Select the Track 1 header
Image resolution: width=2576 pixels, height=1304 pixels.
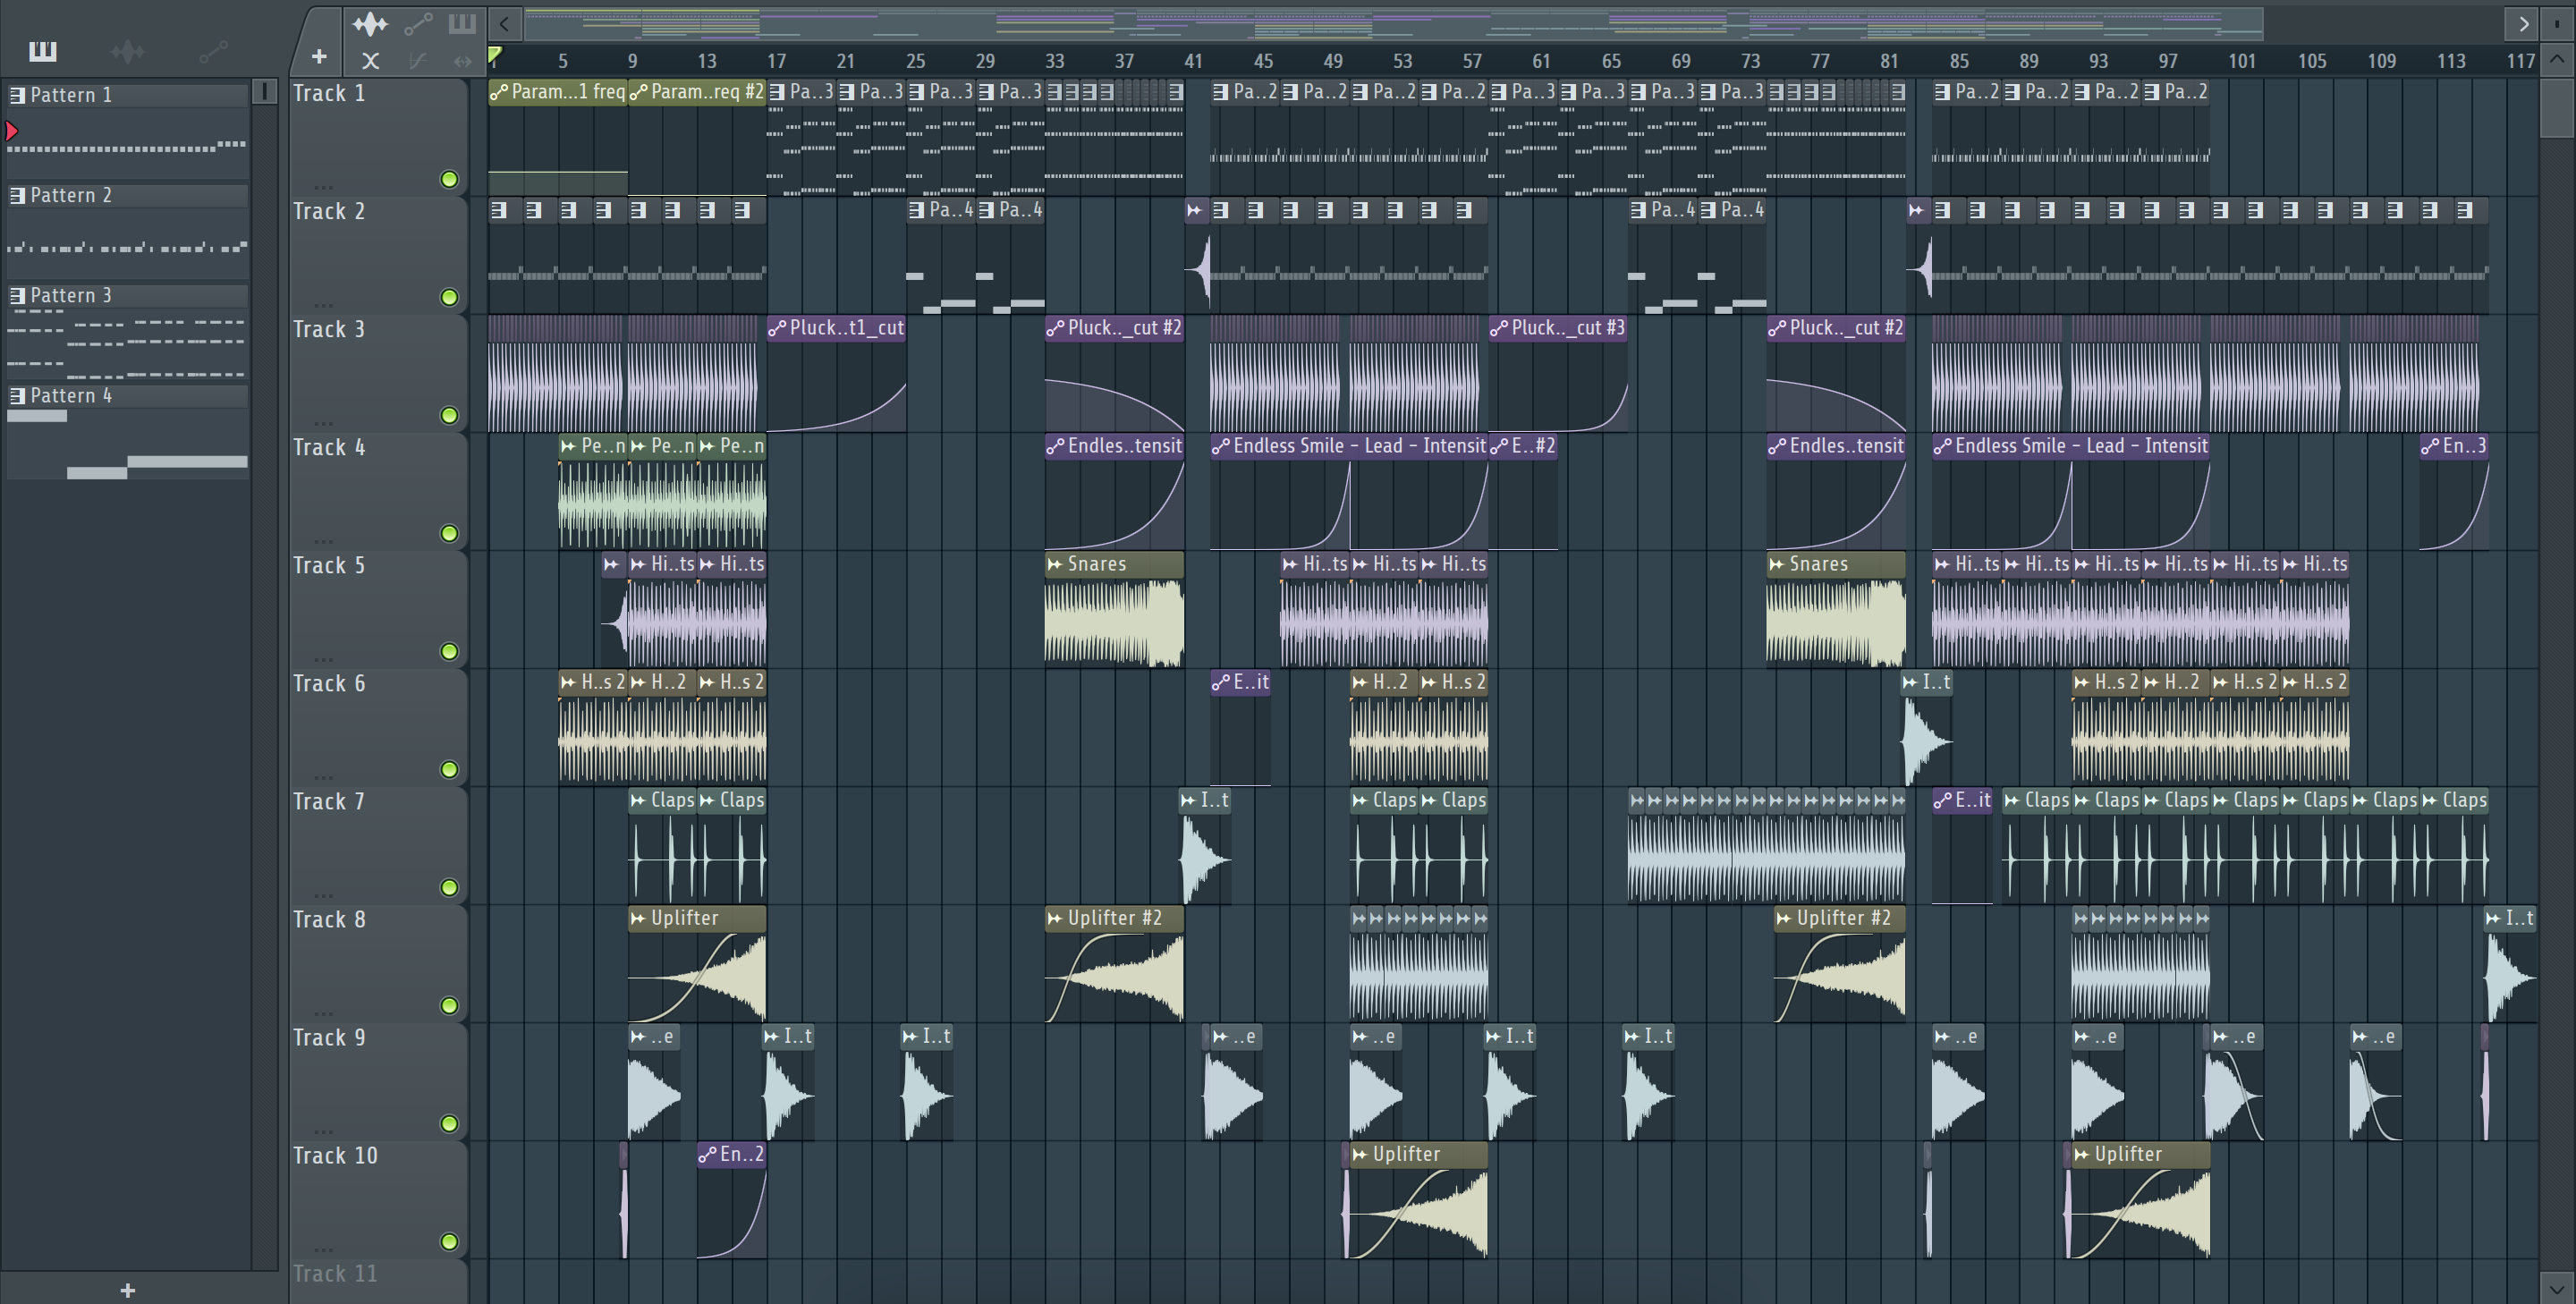pyautogui.click(x=378, y=137)
